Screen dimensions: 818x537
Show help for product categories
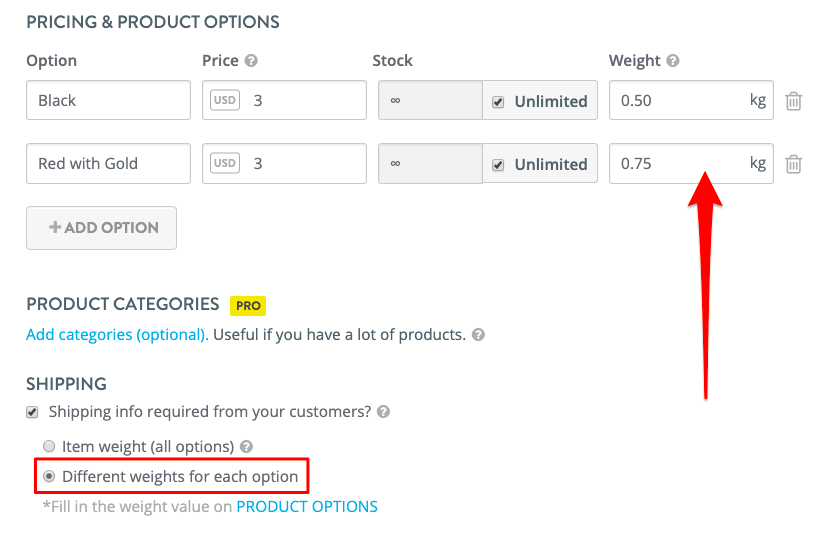pyautogui.click(x=478, y=335)
